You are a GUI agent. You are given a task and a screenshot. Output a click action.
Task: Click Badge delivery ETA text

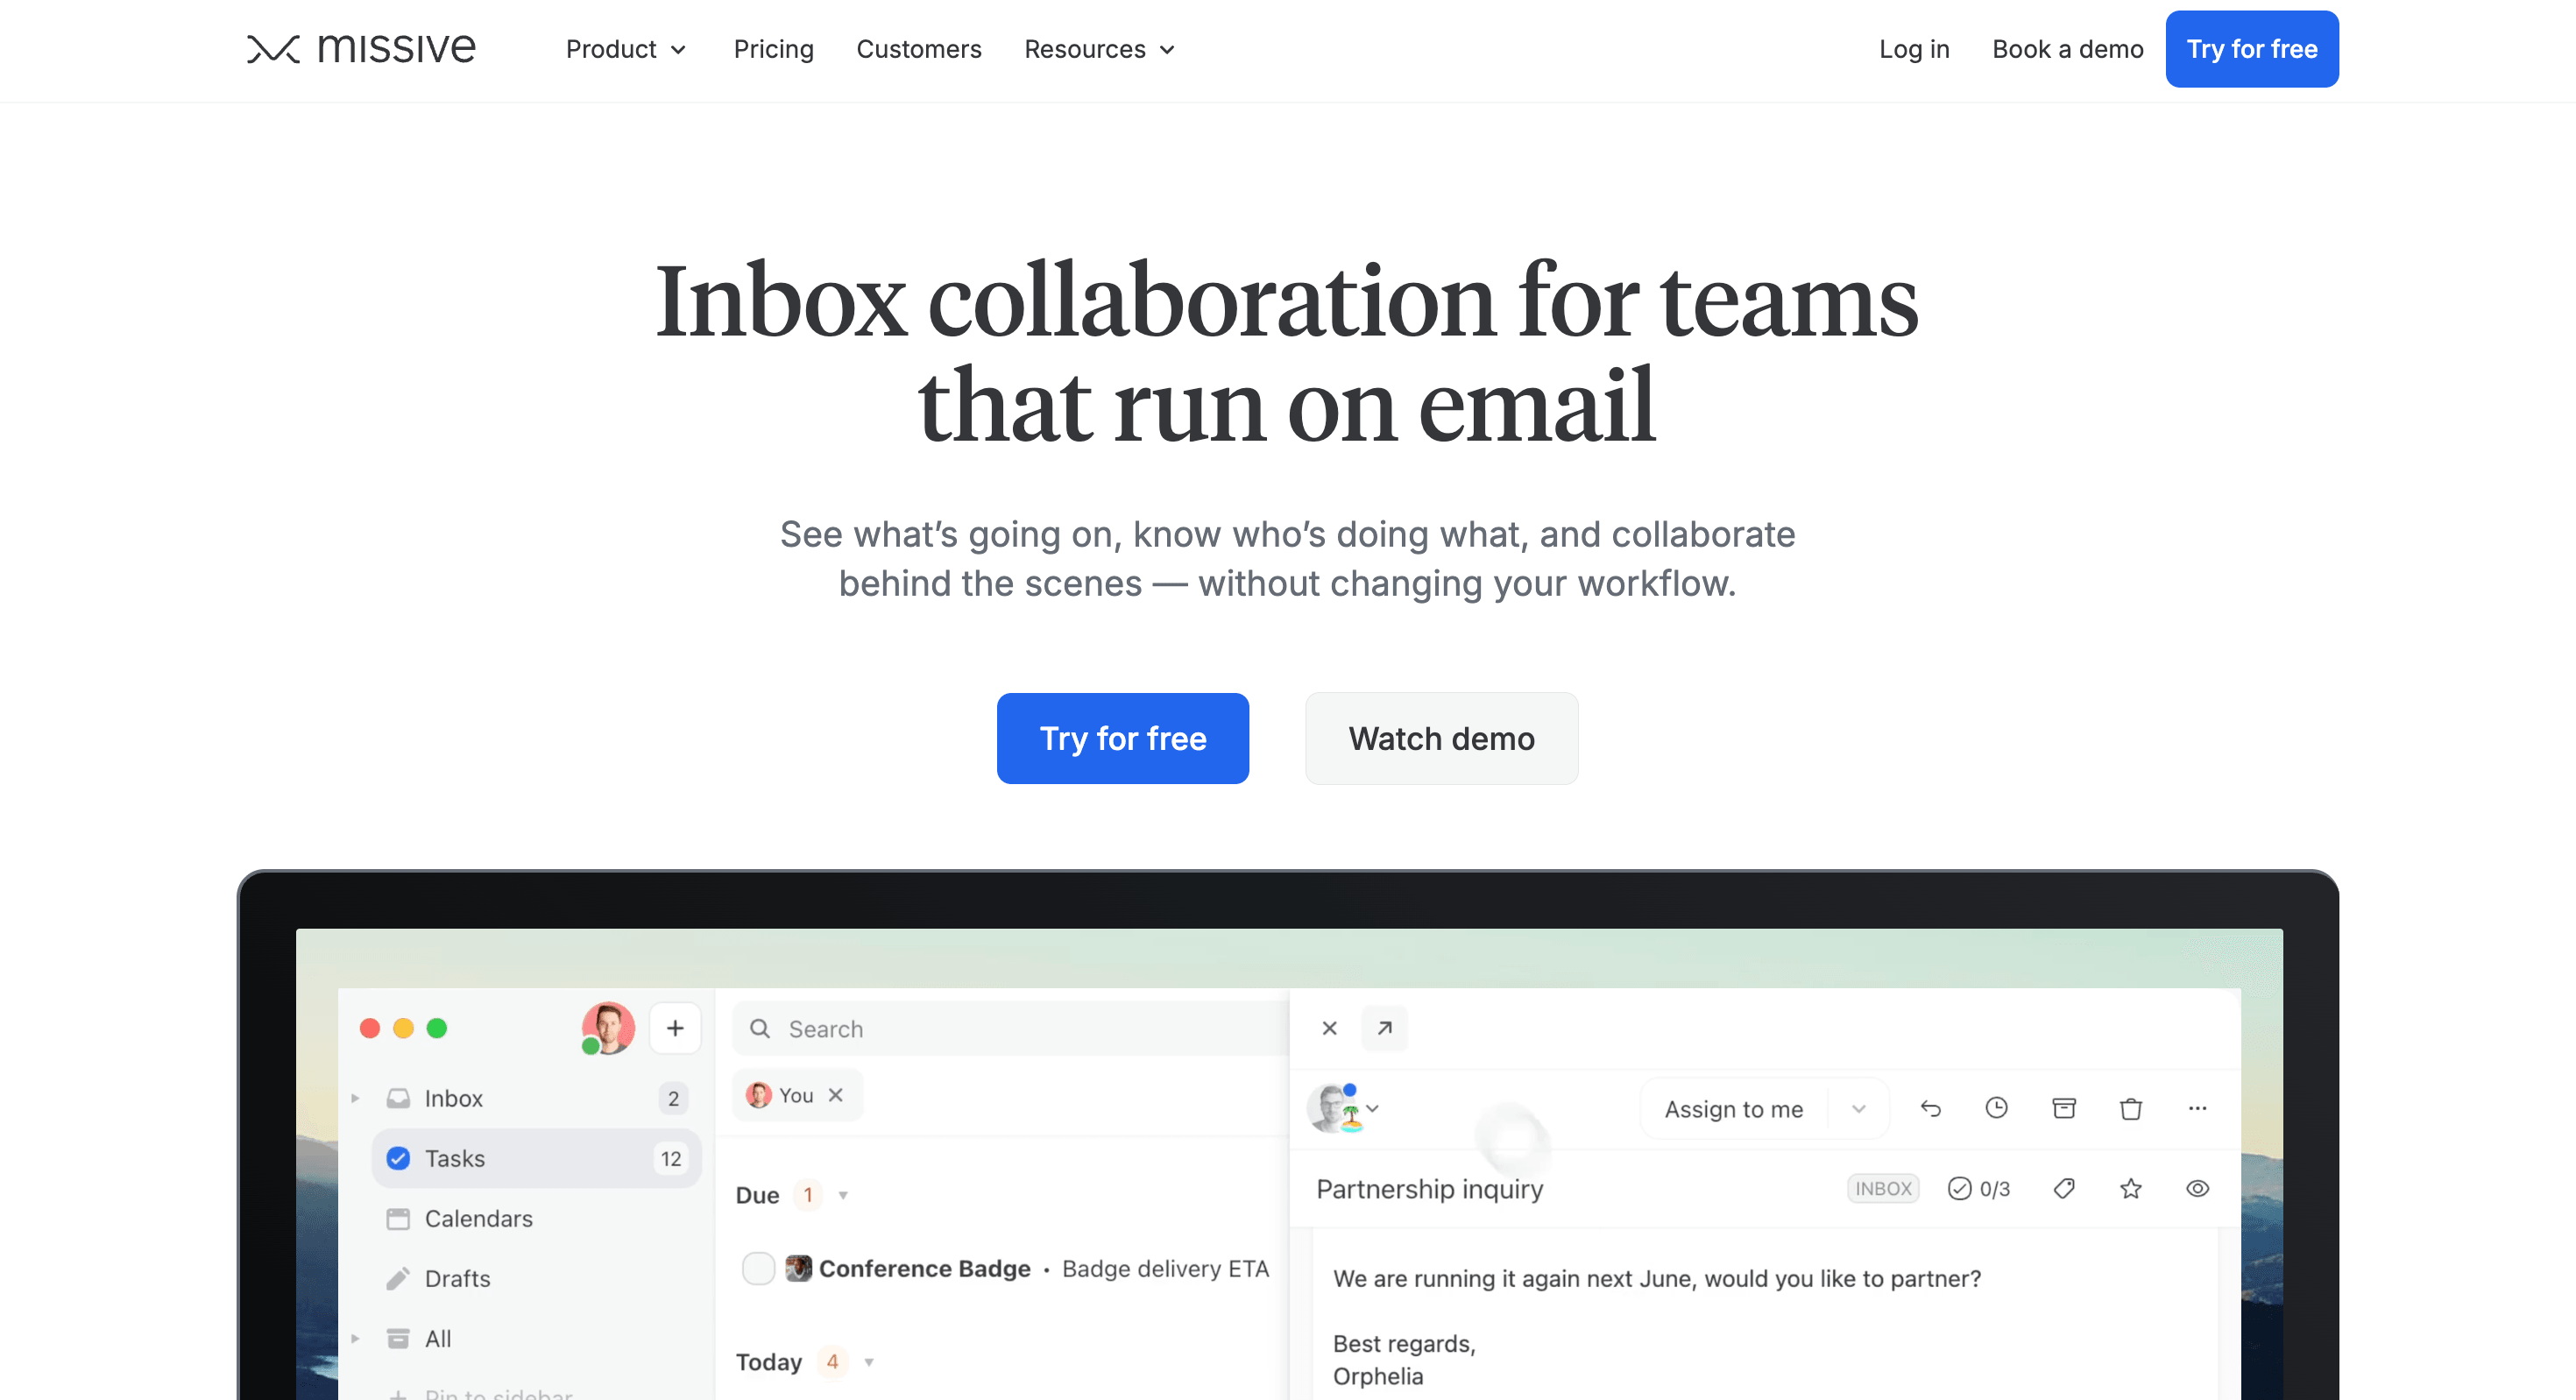(x=1165, y=1268)
